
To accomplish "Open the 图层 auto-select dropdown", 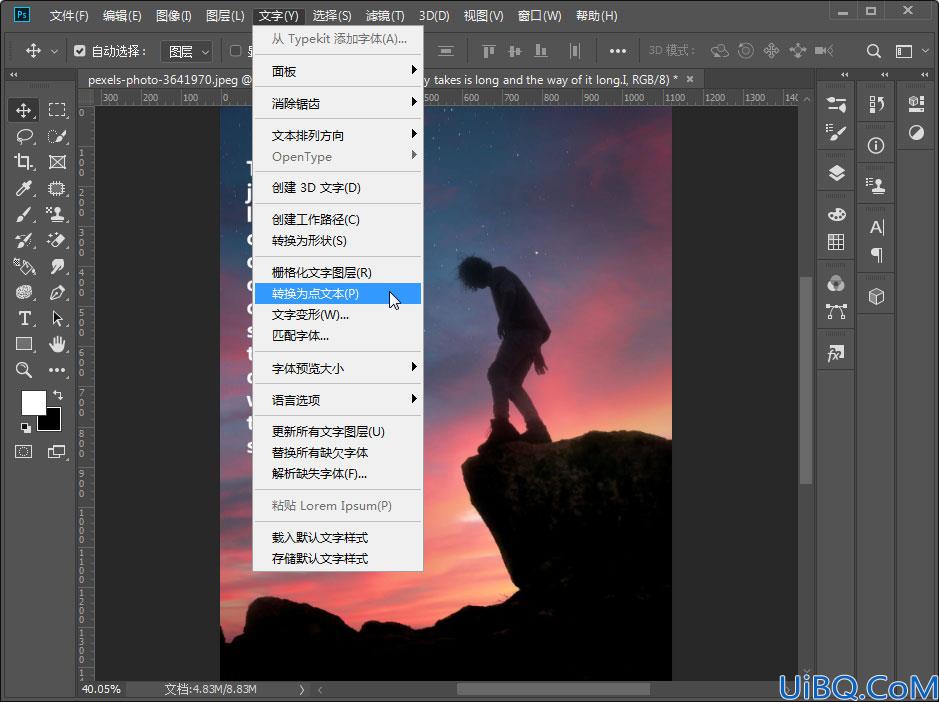I will [187, 52].
